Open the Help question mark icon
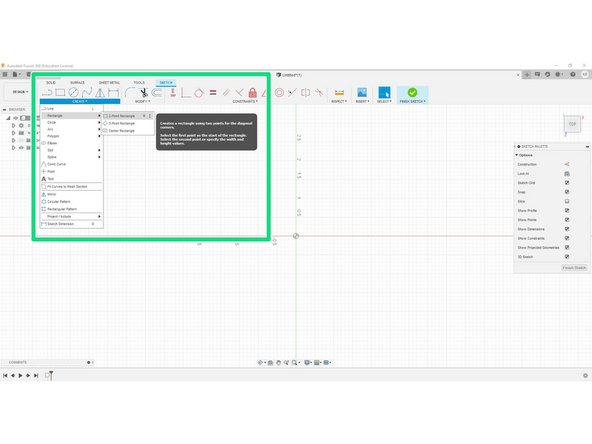This screenshot has height=444, width=592. (x=573, y=74)
